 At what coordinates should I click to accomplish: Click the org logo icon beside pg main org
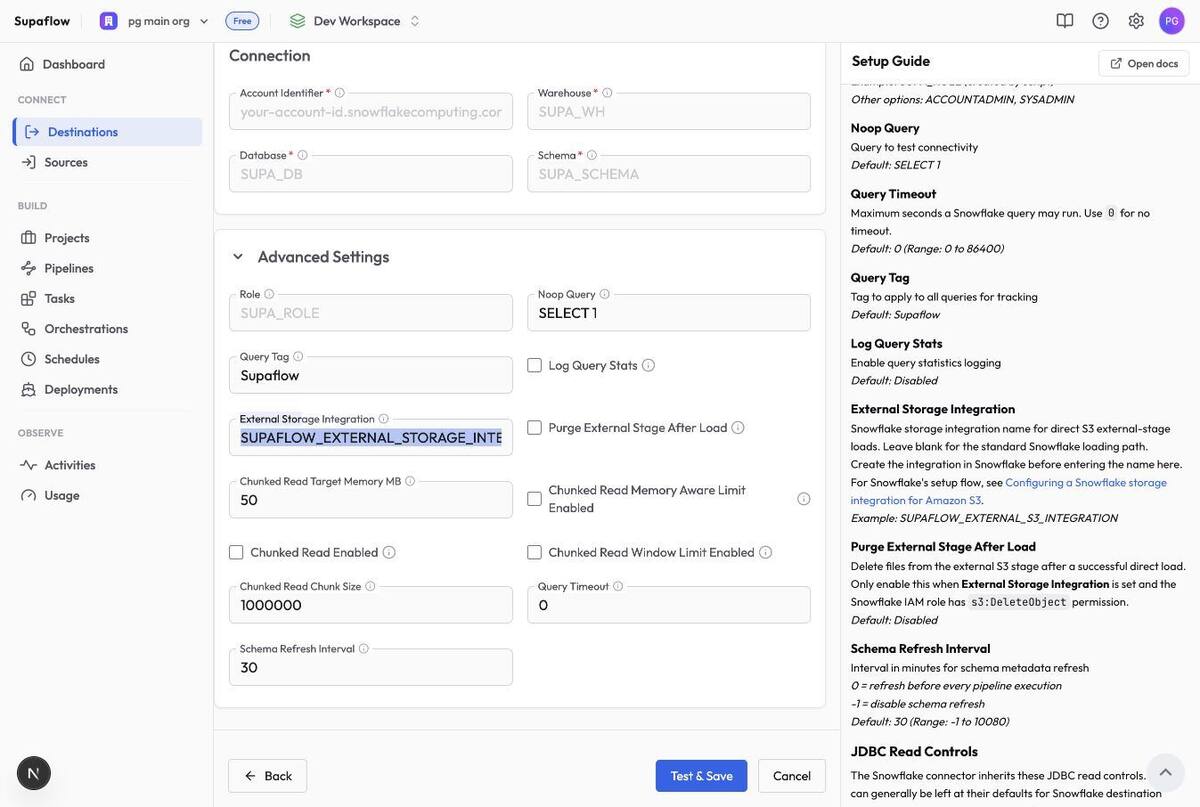click(109, 20)
